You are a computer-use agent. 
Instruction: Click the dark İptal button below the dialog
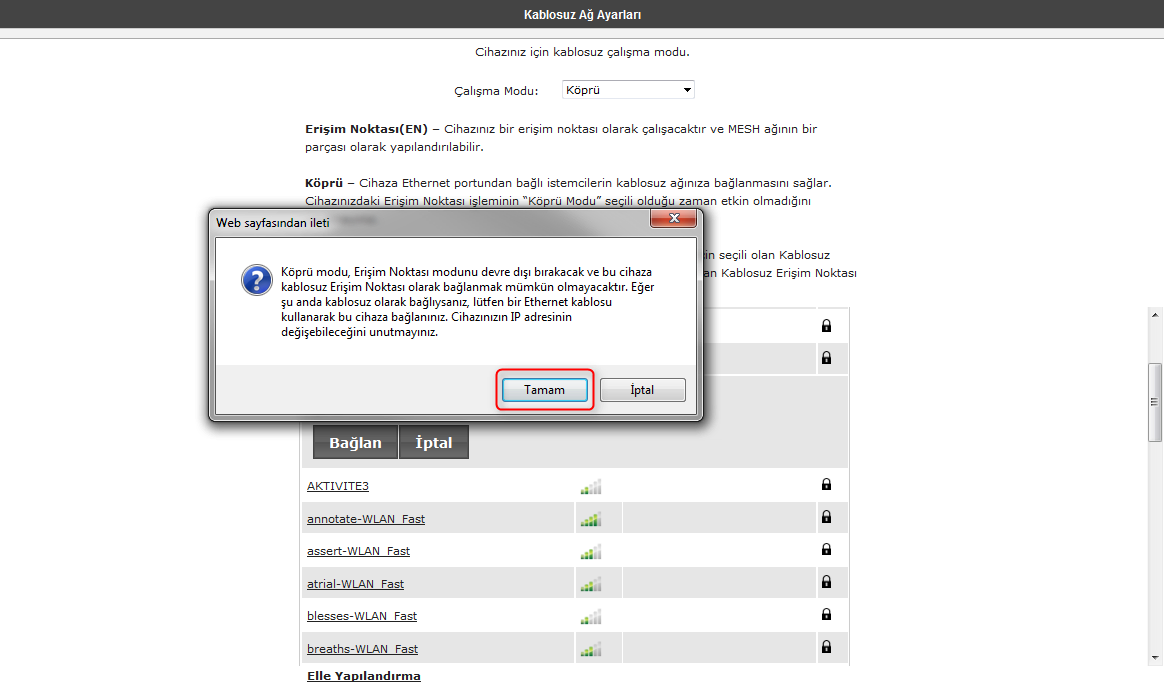[434, 443]
